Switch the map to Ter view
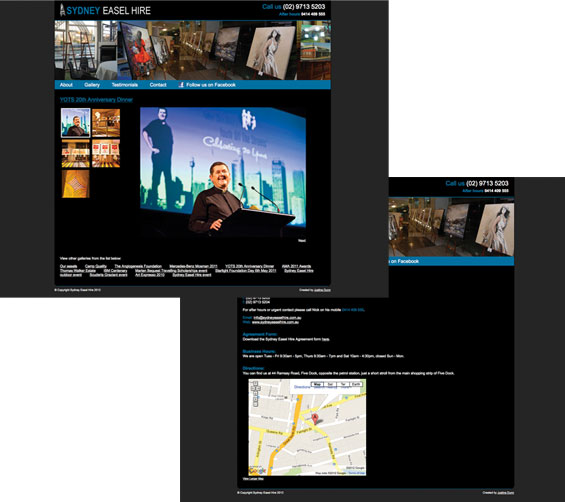565x502 pixels. (x=343, y=385)
